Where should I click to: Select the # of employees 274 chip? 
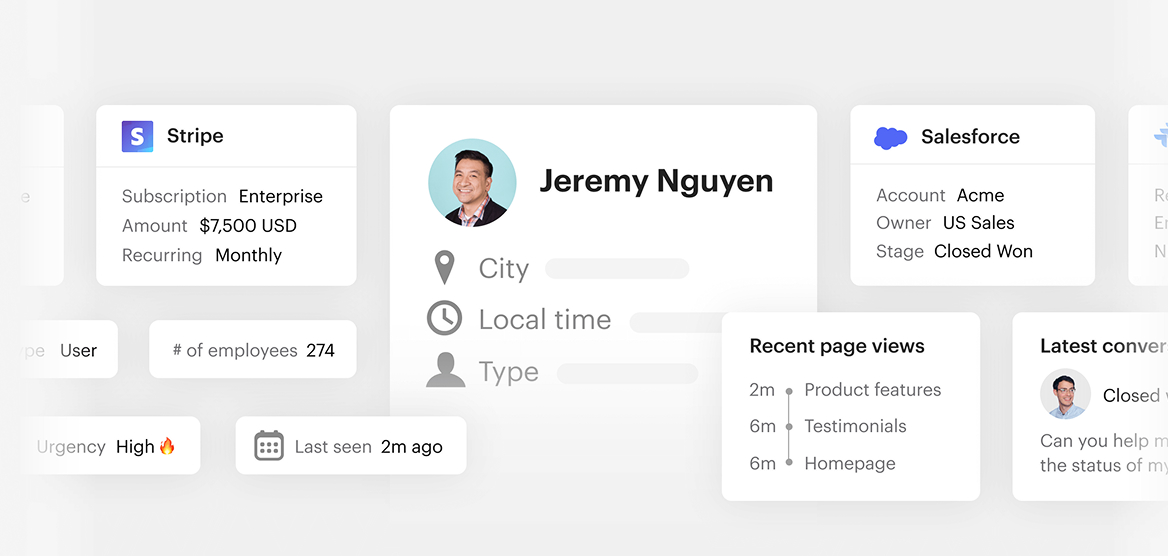click(x=253, y=350)
